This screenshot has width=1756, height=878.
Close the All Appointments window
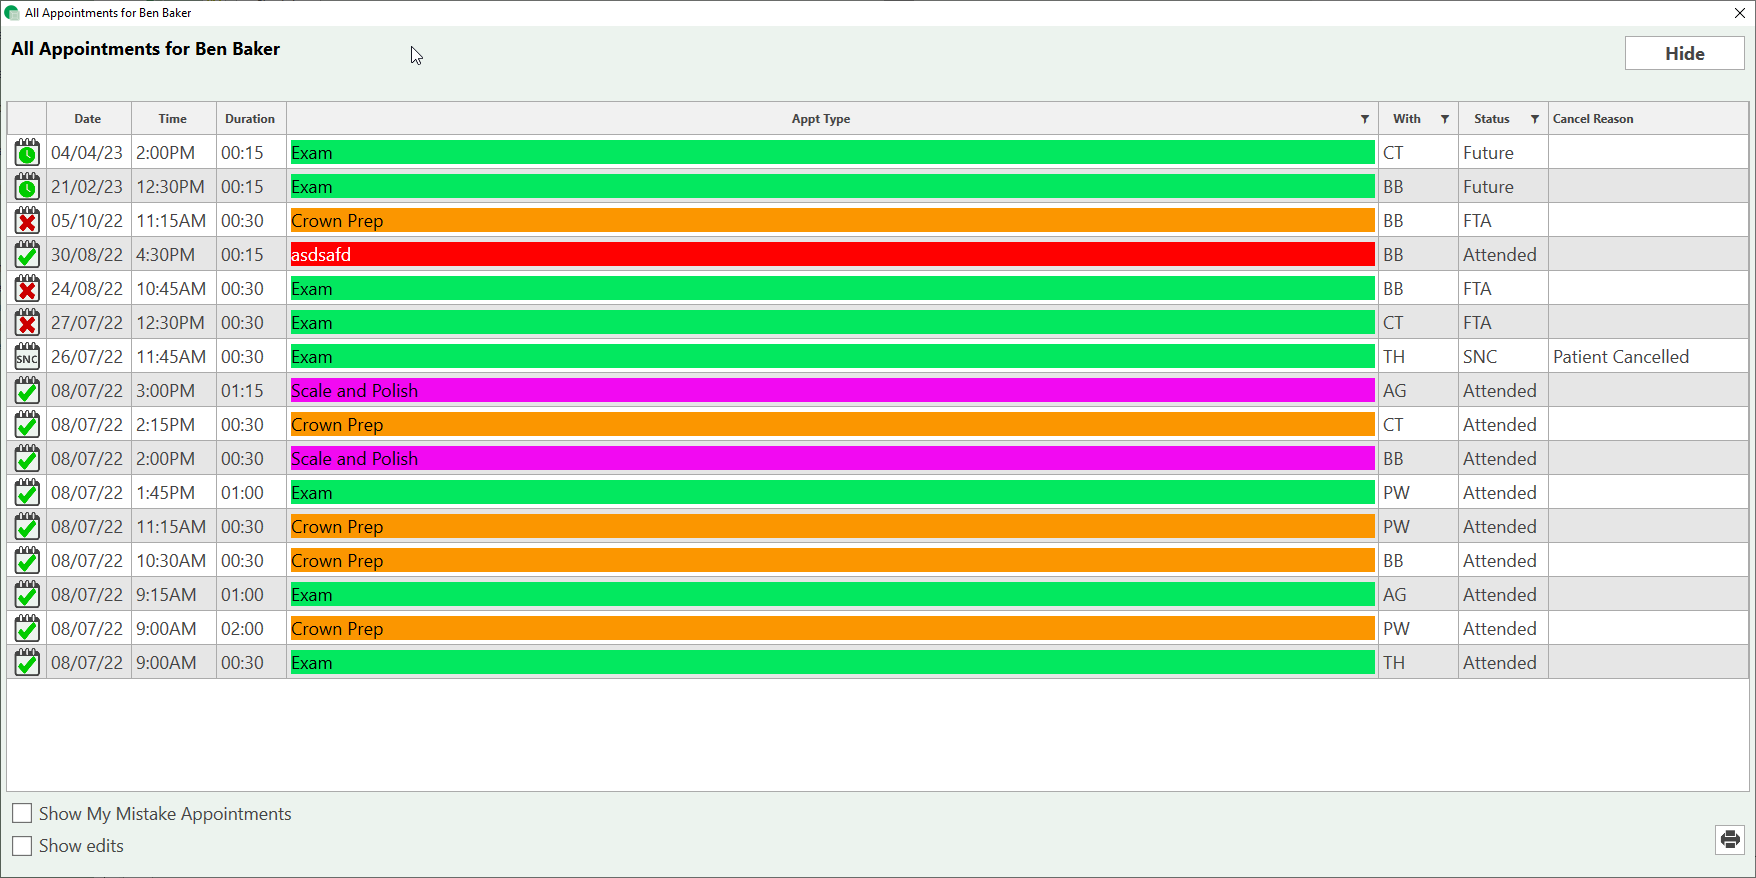[1739, 13]
